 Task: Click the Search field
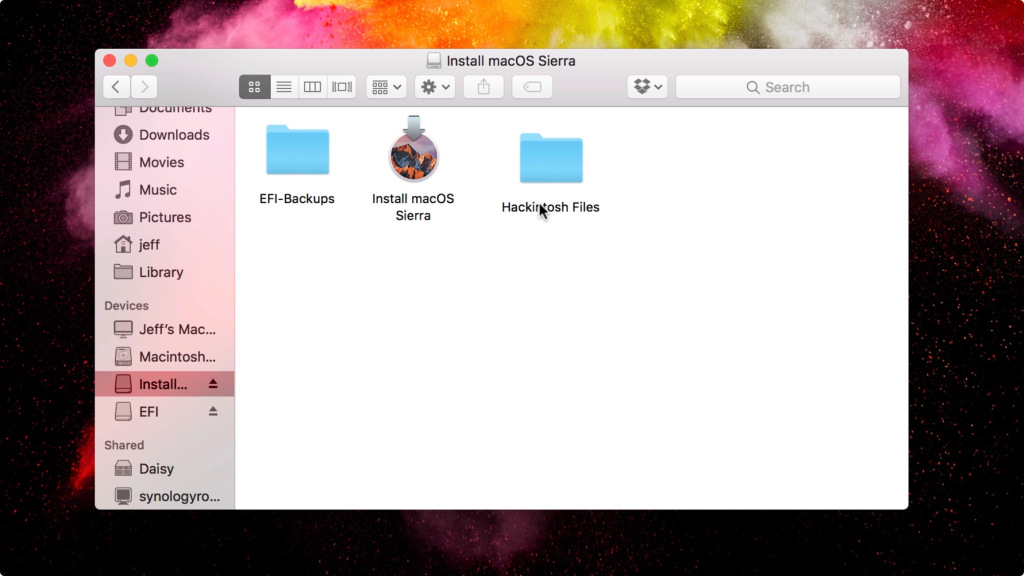point(788,87)
